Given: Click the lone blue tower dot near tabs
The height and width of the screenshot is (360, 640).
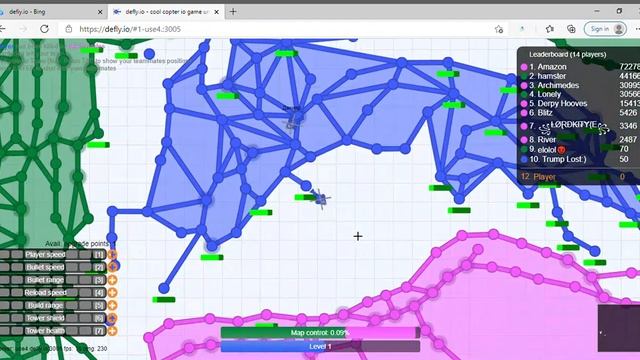Looking at the screenshot, I should [149, 54].
